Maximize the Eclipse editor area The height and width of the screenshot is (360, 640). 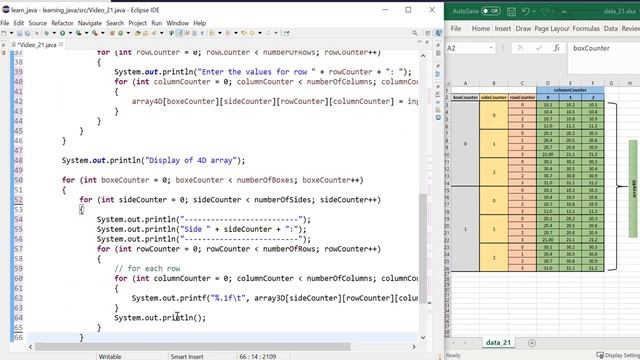click(427, 42)
